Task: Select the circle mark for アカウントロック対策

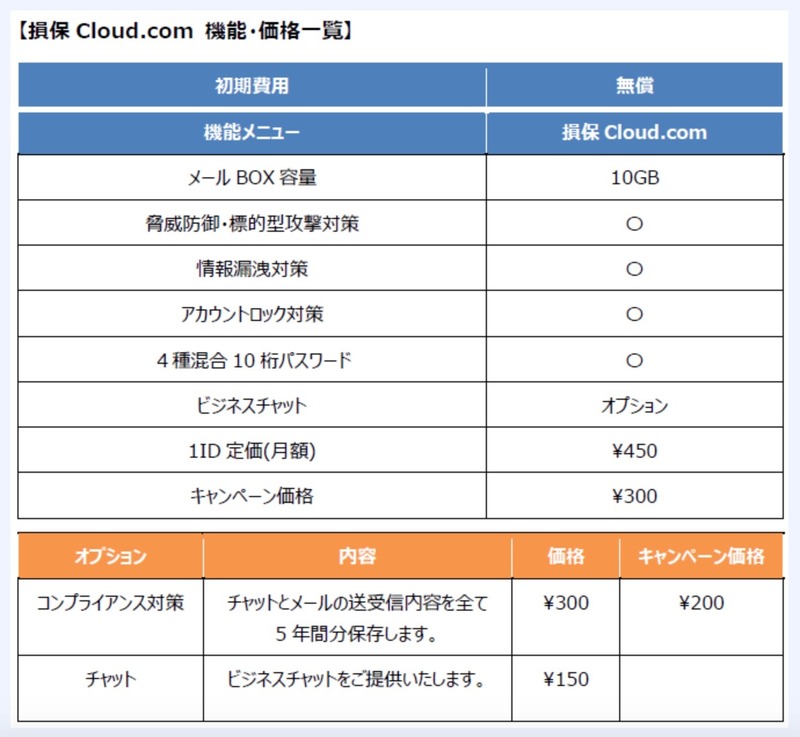Action: point(633,315)
